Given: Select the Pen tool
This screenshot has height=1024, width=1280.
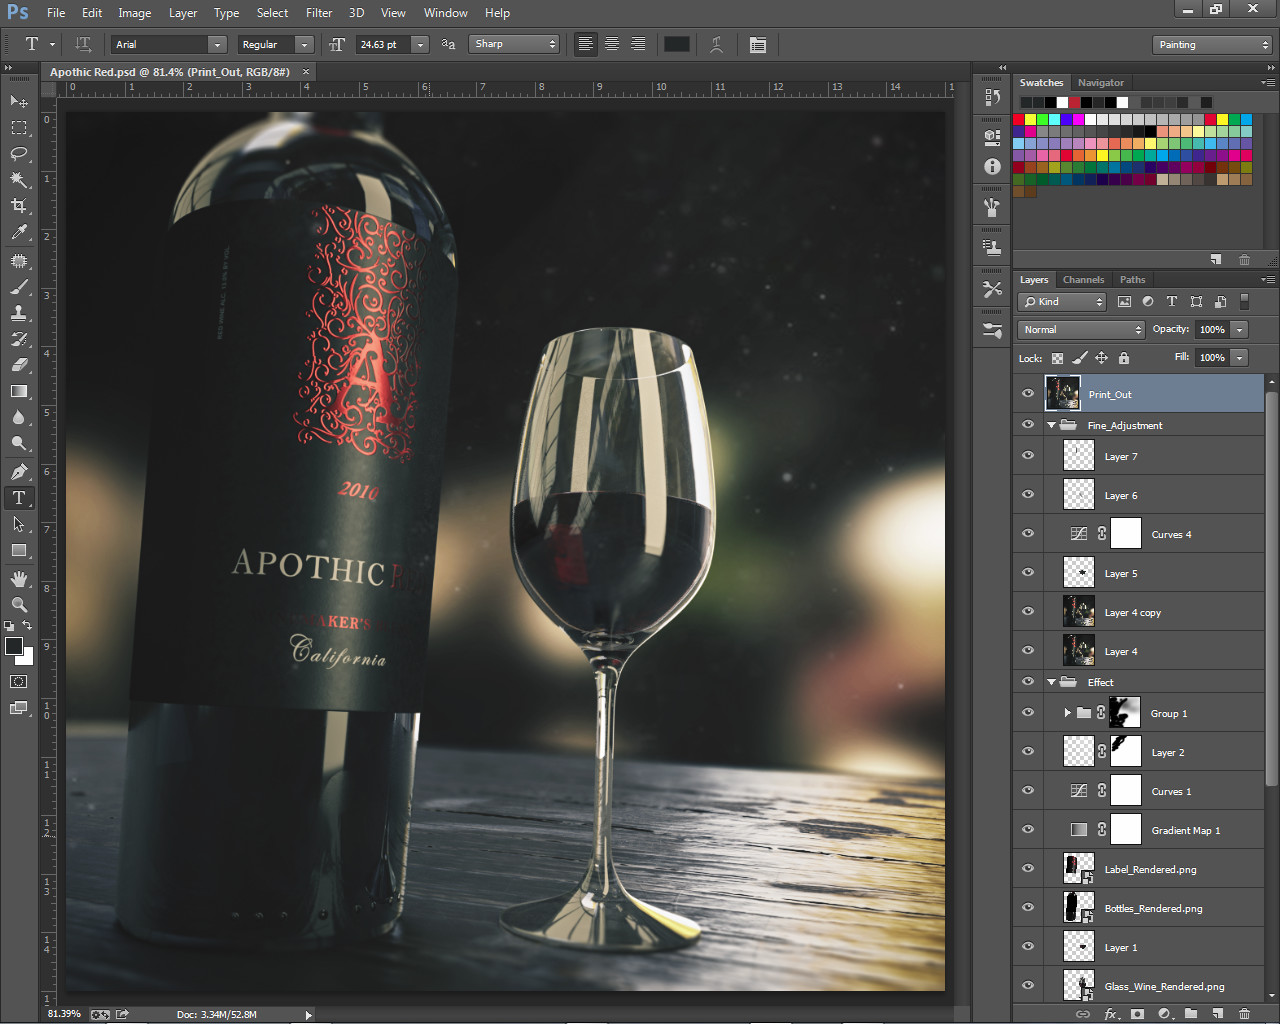Looking at the screenshot, I should 19,472.
